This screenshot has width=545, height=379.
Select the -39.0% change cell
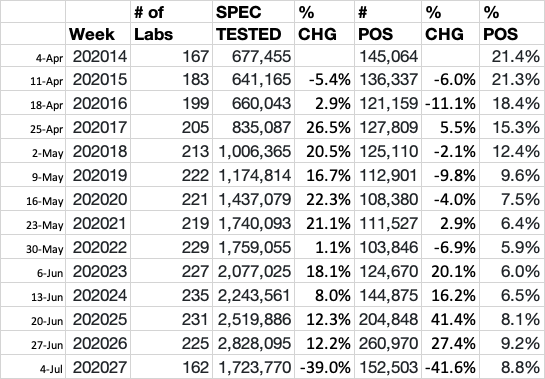click(324, 367)
